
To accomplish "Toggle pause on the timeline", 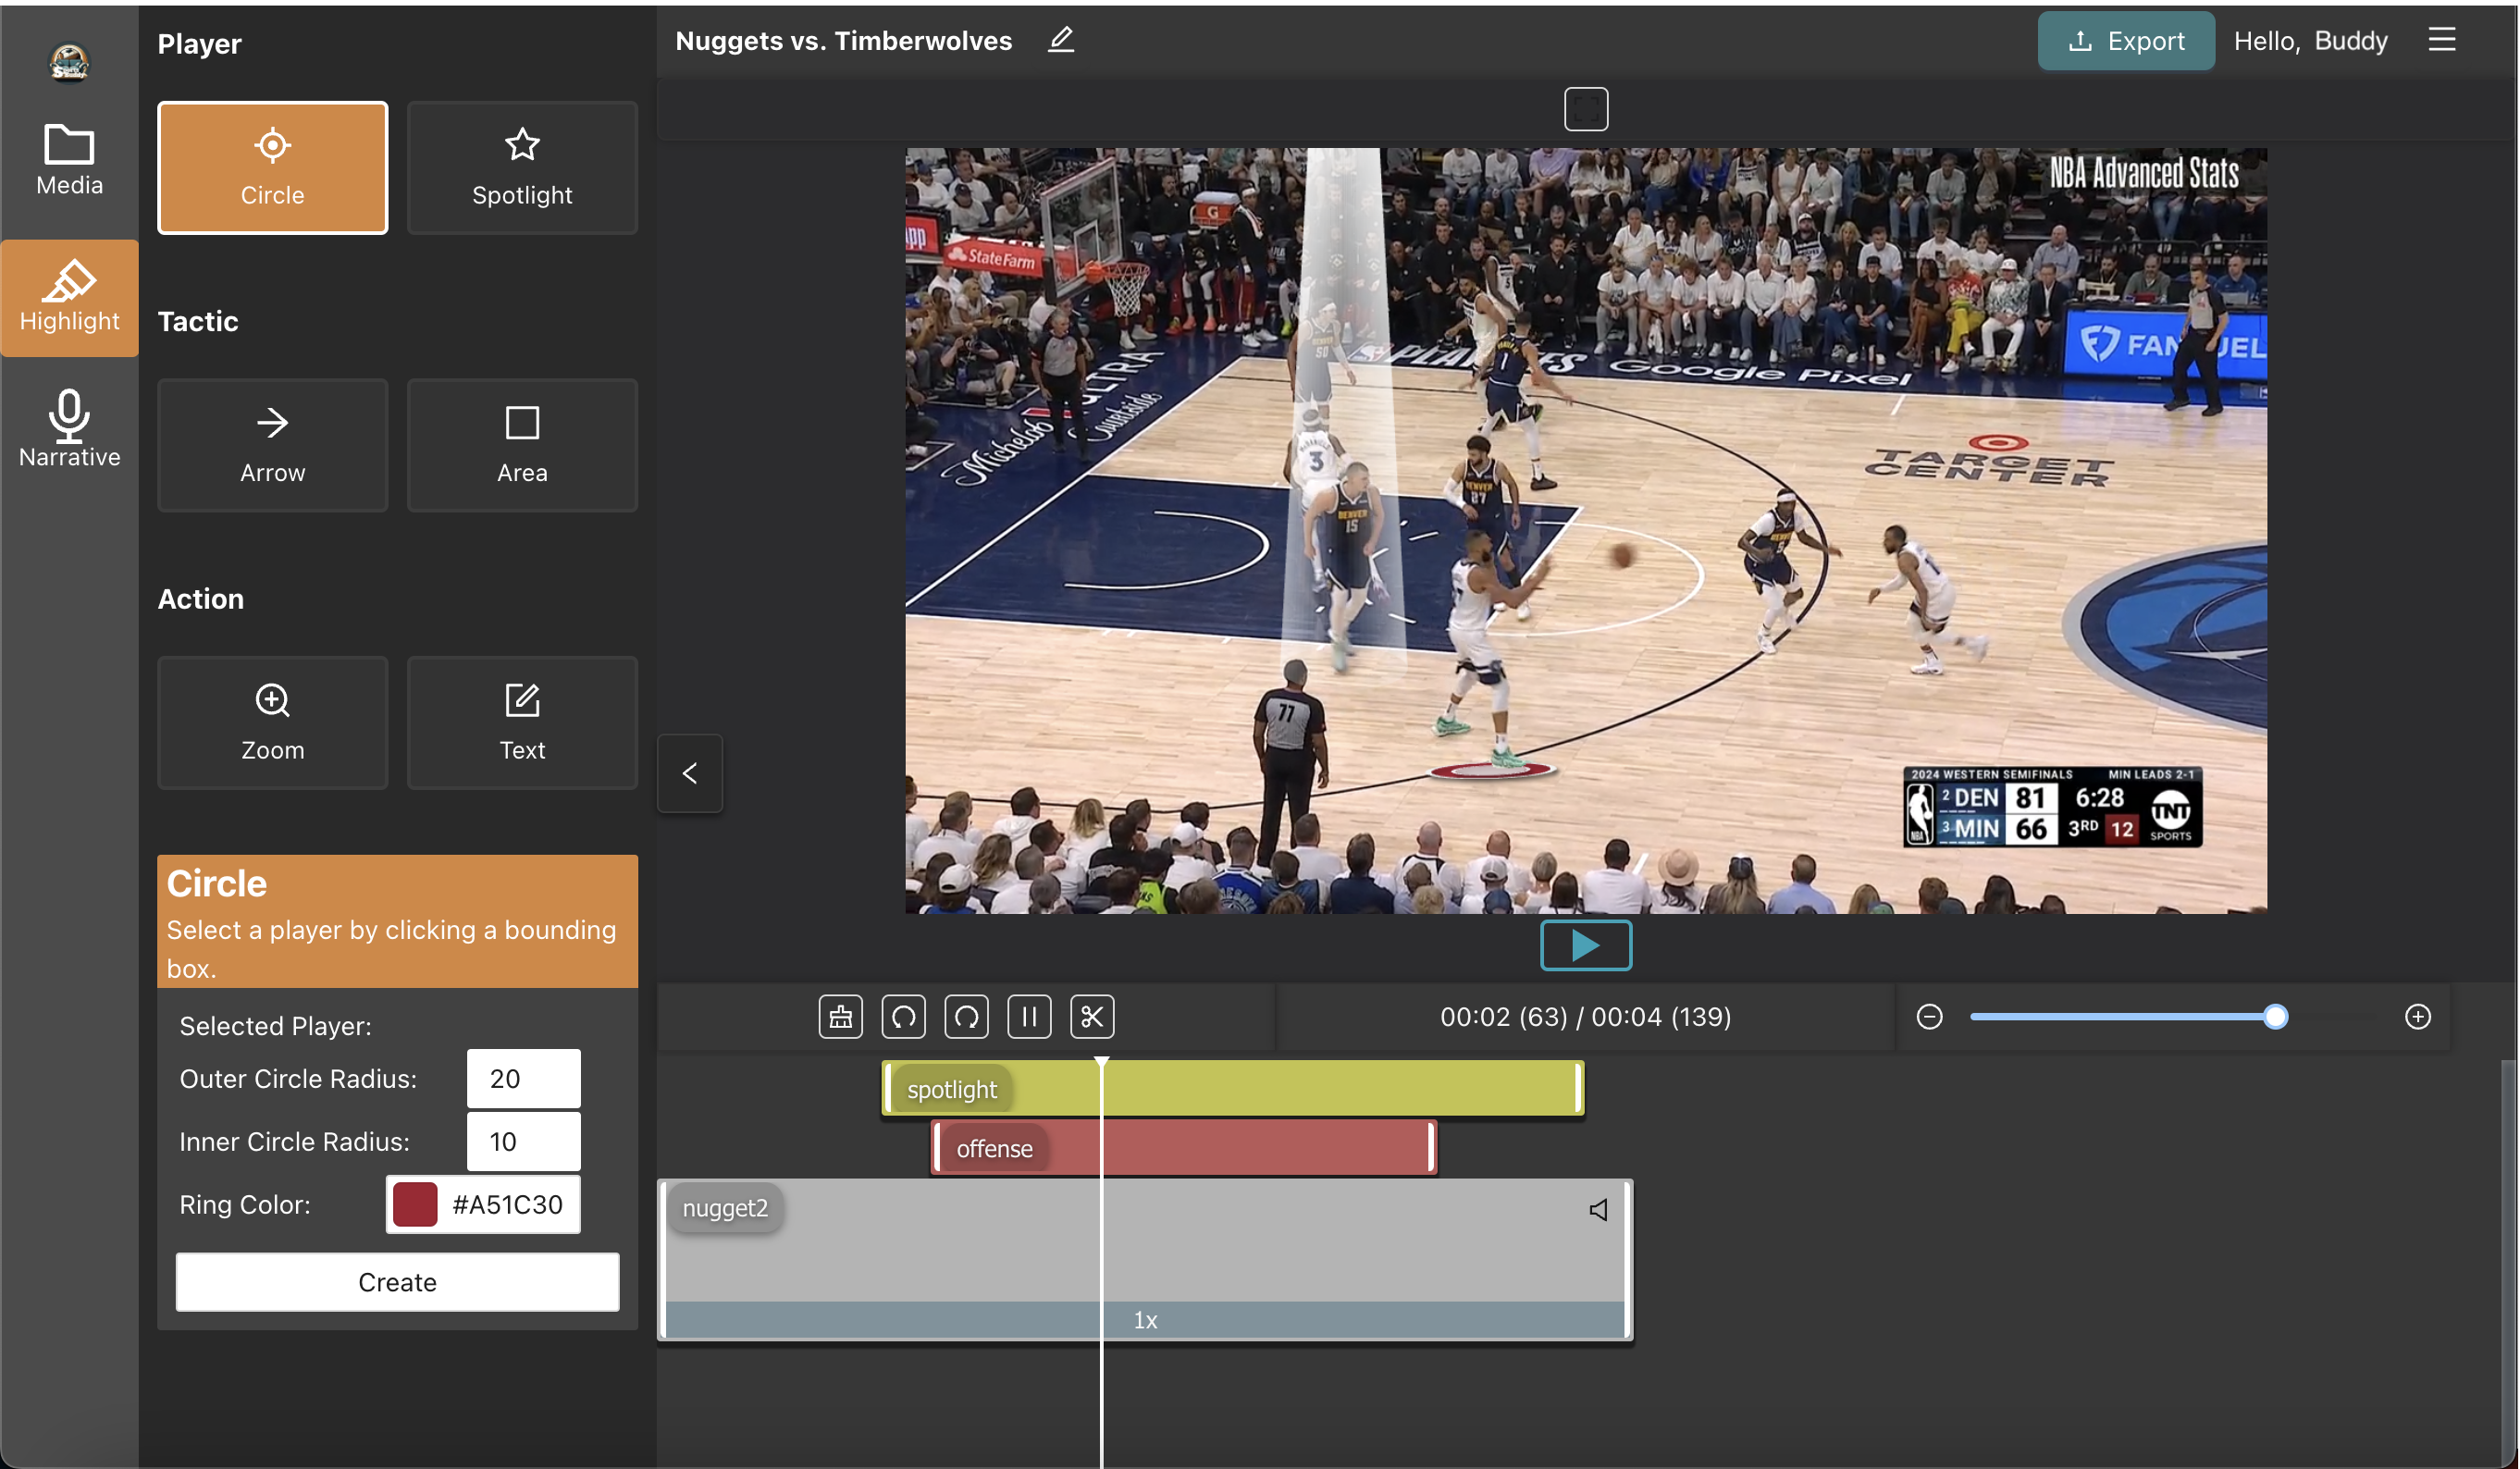I will (x=1027, y=1016).
